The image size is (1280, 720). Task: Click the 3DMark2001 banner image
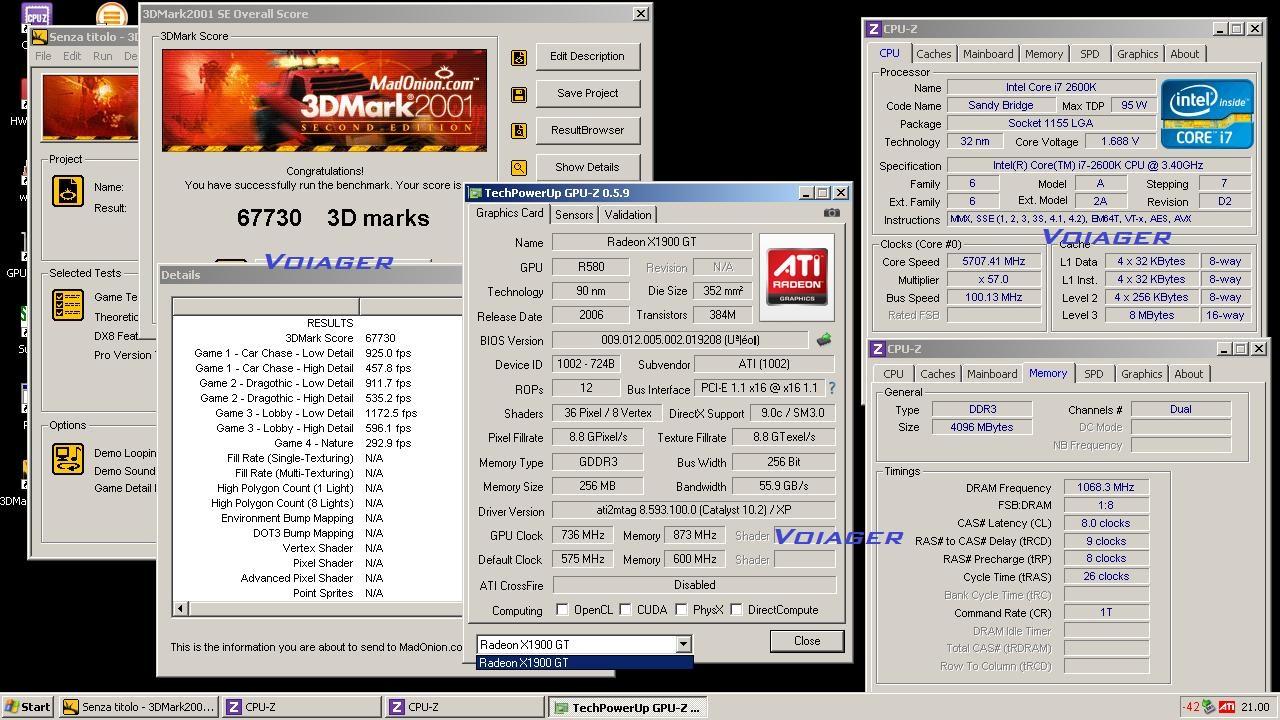(x=324, y=101)
